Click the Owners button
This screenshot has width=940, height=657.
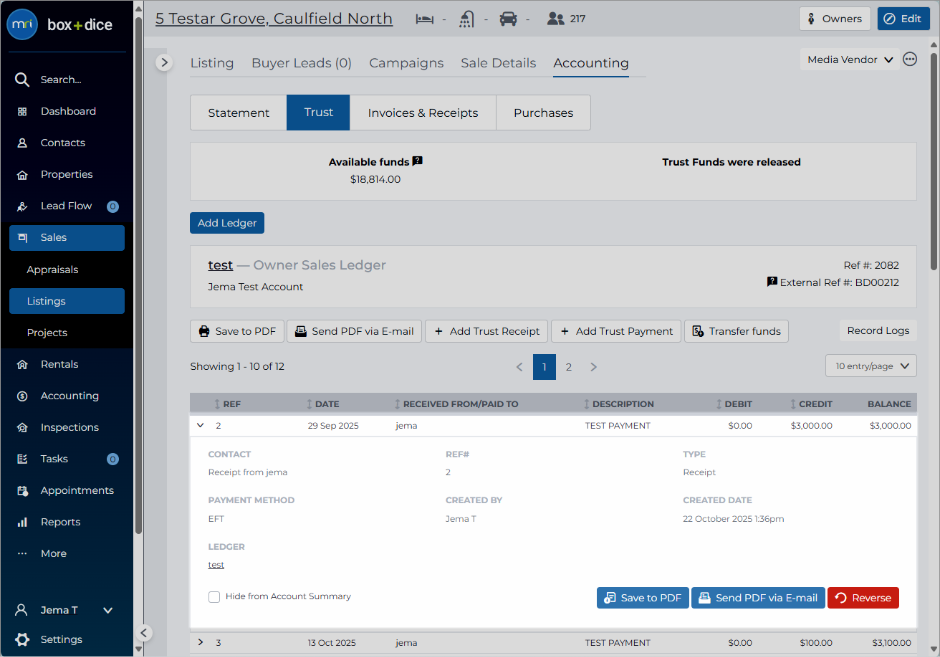tap(834, 19)
